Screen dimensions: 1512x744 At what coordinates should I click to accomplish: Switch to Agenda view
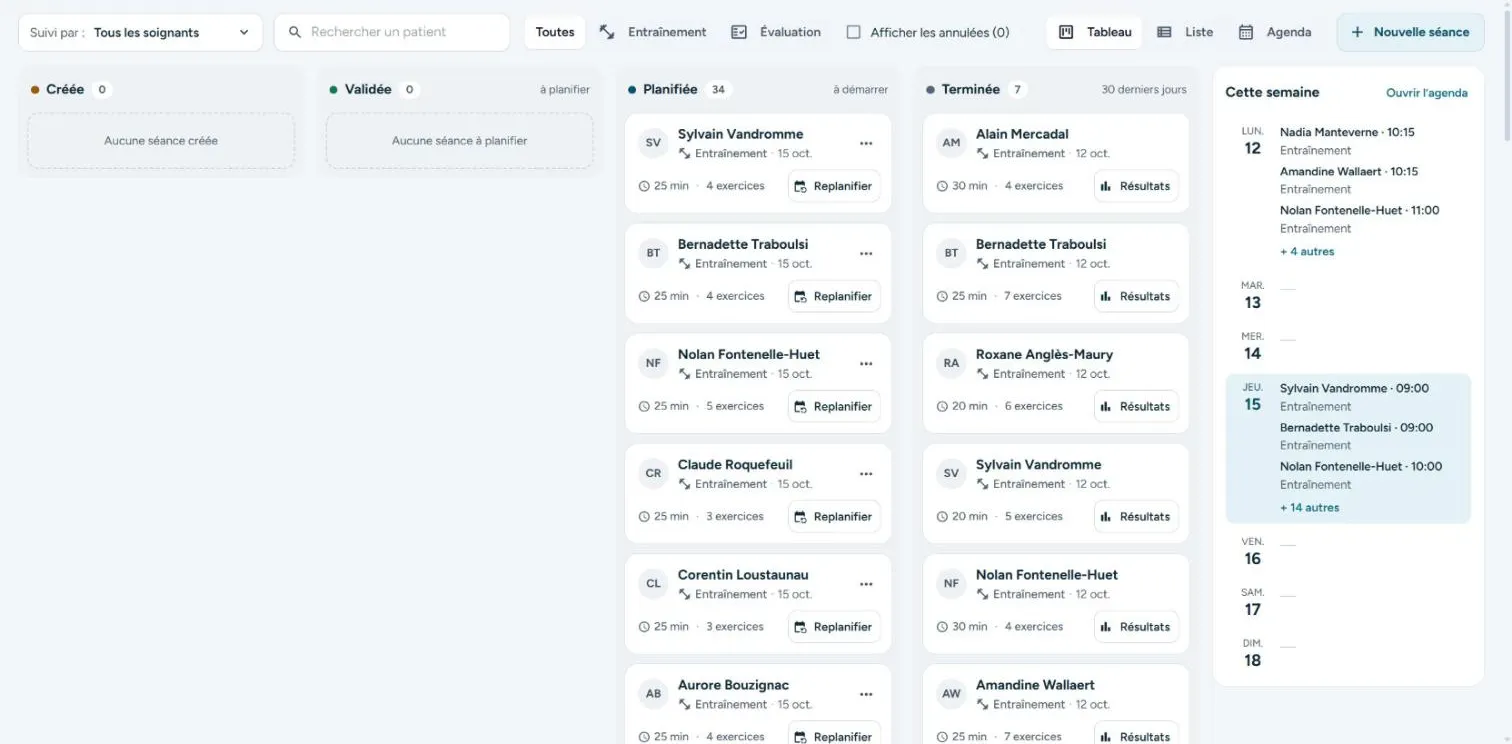click(x=1275, y=32)
